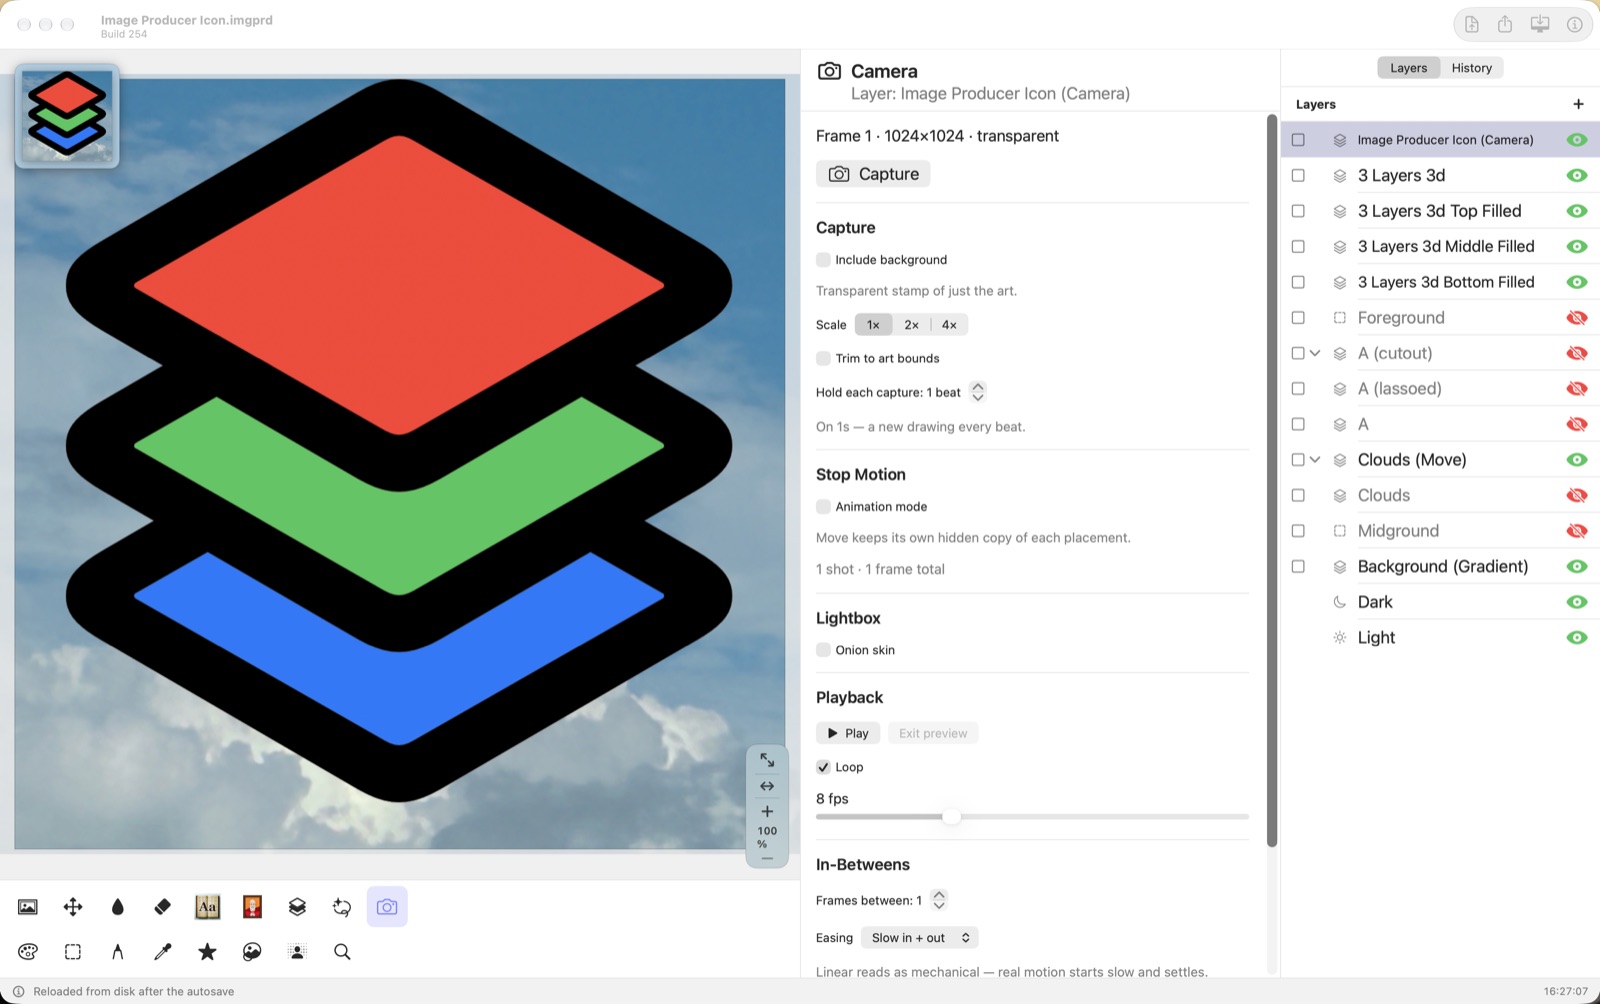Select the Move tool with arrows icon
Screen dimensions: 1600x1004
coord(73,907)
